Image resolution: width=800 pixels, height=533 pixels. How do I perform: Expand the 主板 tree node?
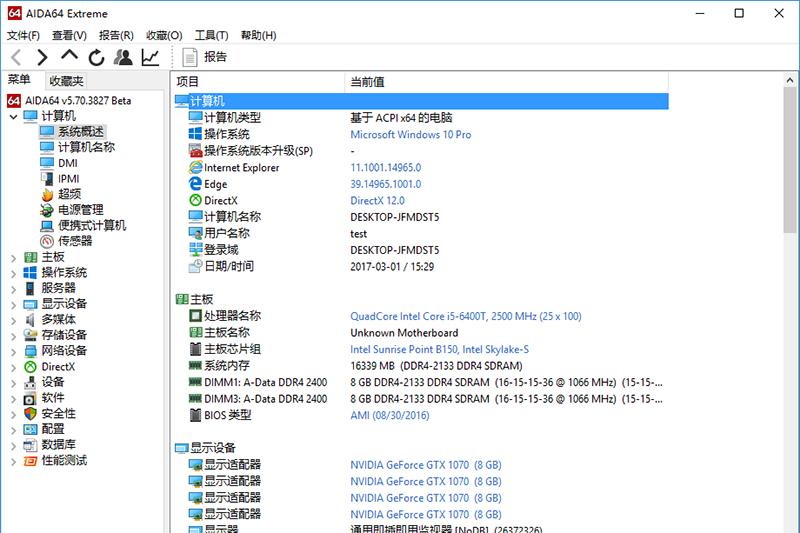pos(13,257)
